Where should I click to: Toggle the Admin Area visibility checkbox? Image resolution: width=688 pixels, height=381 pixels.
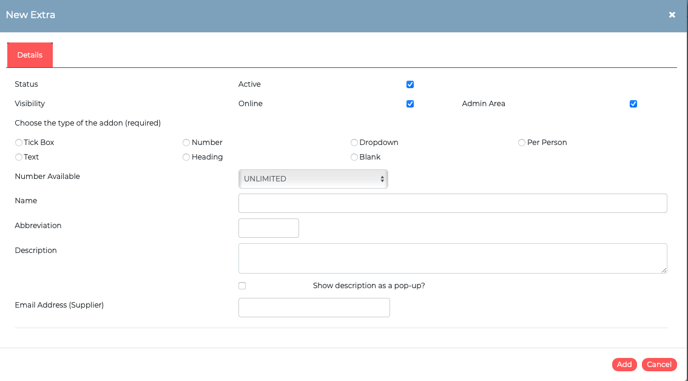click(633, 104)
